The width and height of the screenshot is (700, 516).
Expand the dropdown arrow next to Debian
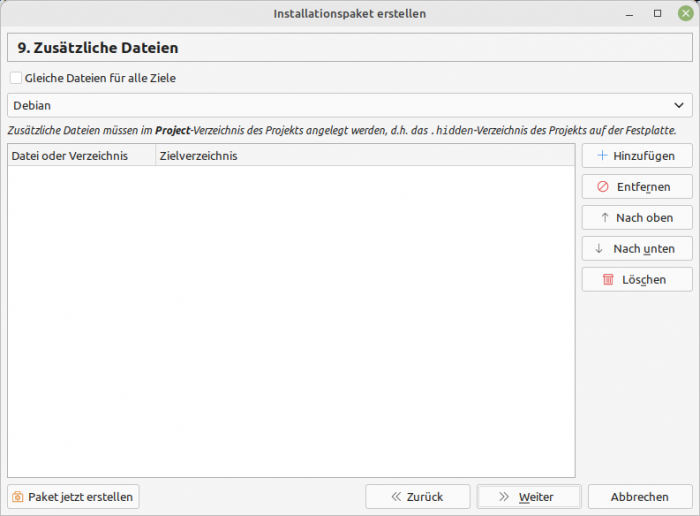[680, 105]
